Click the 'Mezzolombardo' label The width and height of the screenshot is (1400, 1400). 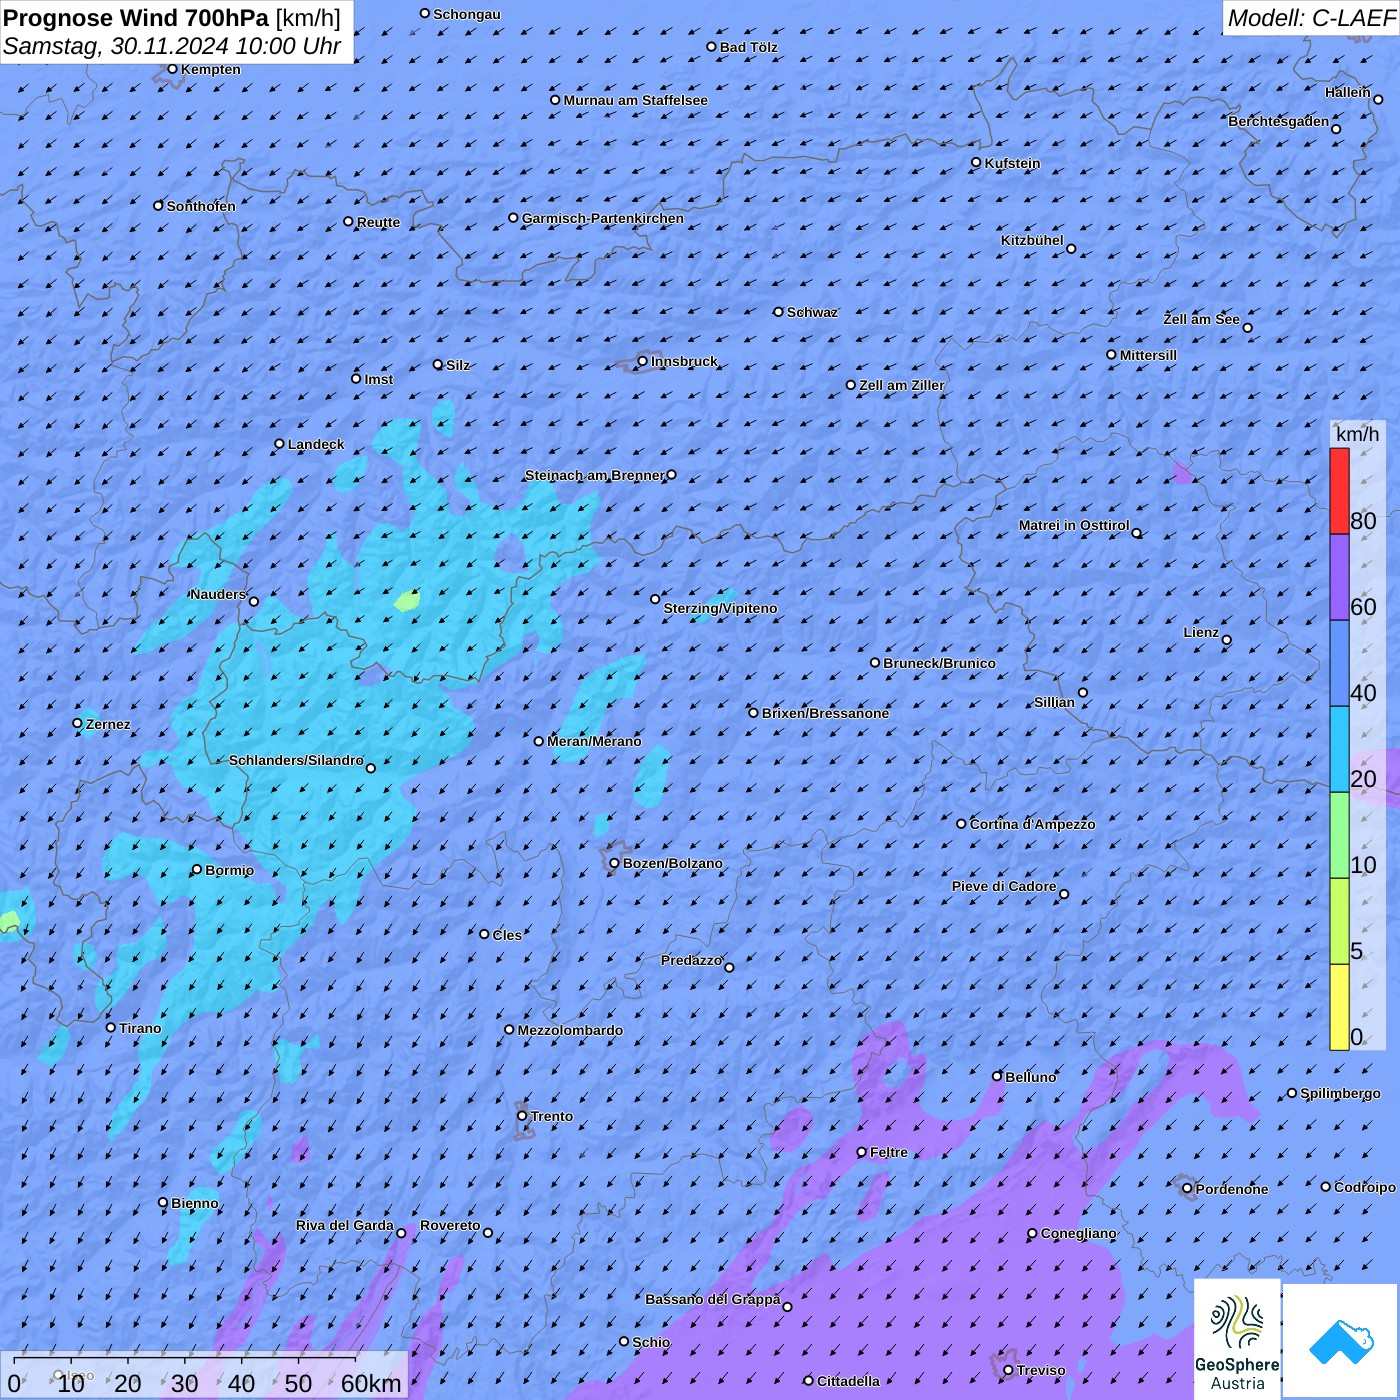tap(570, 1030)
